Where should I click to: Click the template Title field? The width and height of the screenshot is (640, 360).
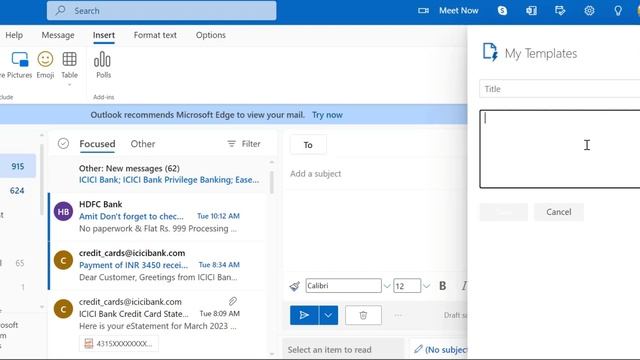[560, 89]
